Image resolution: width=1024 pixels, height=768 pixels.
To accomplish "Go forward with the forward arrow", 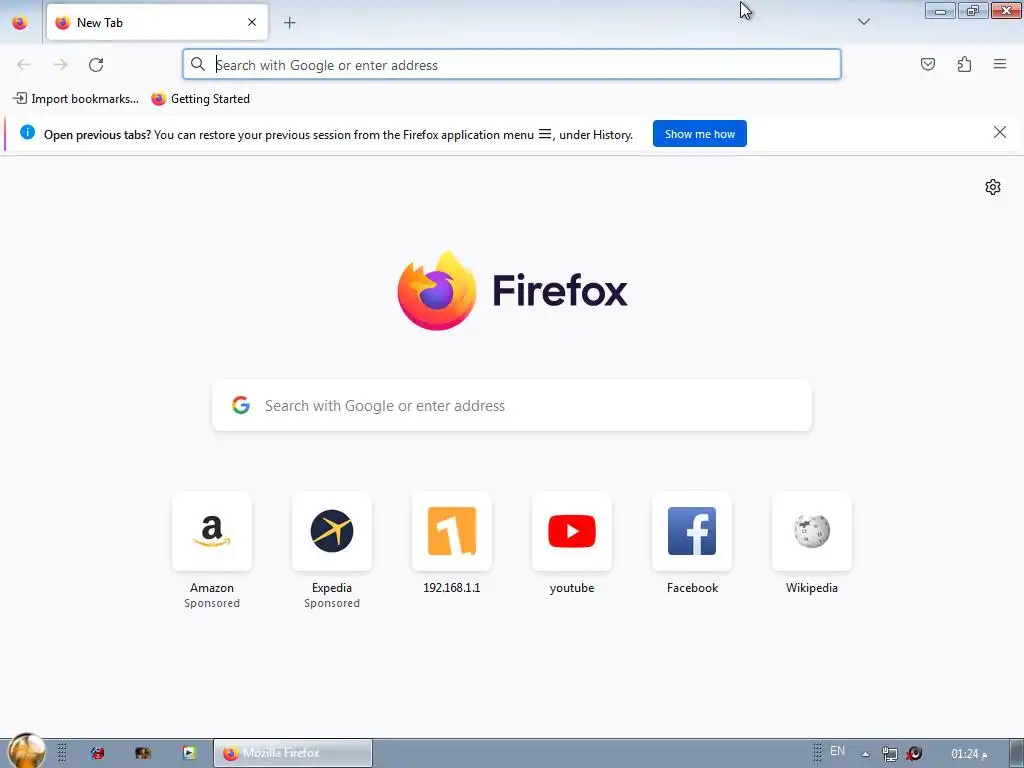I will coord(60,64).
